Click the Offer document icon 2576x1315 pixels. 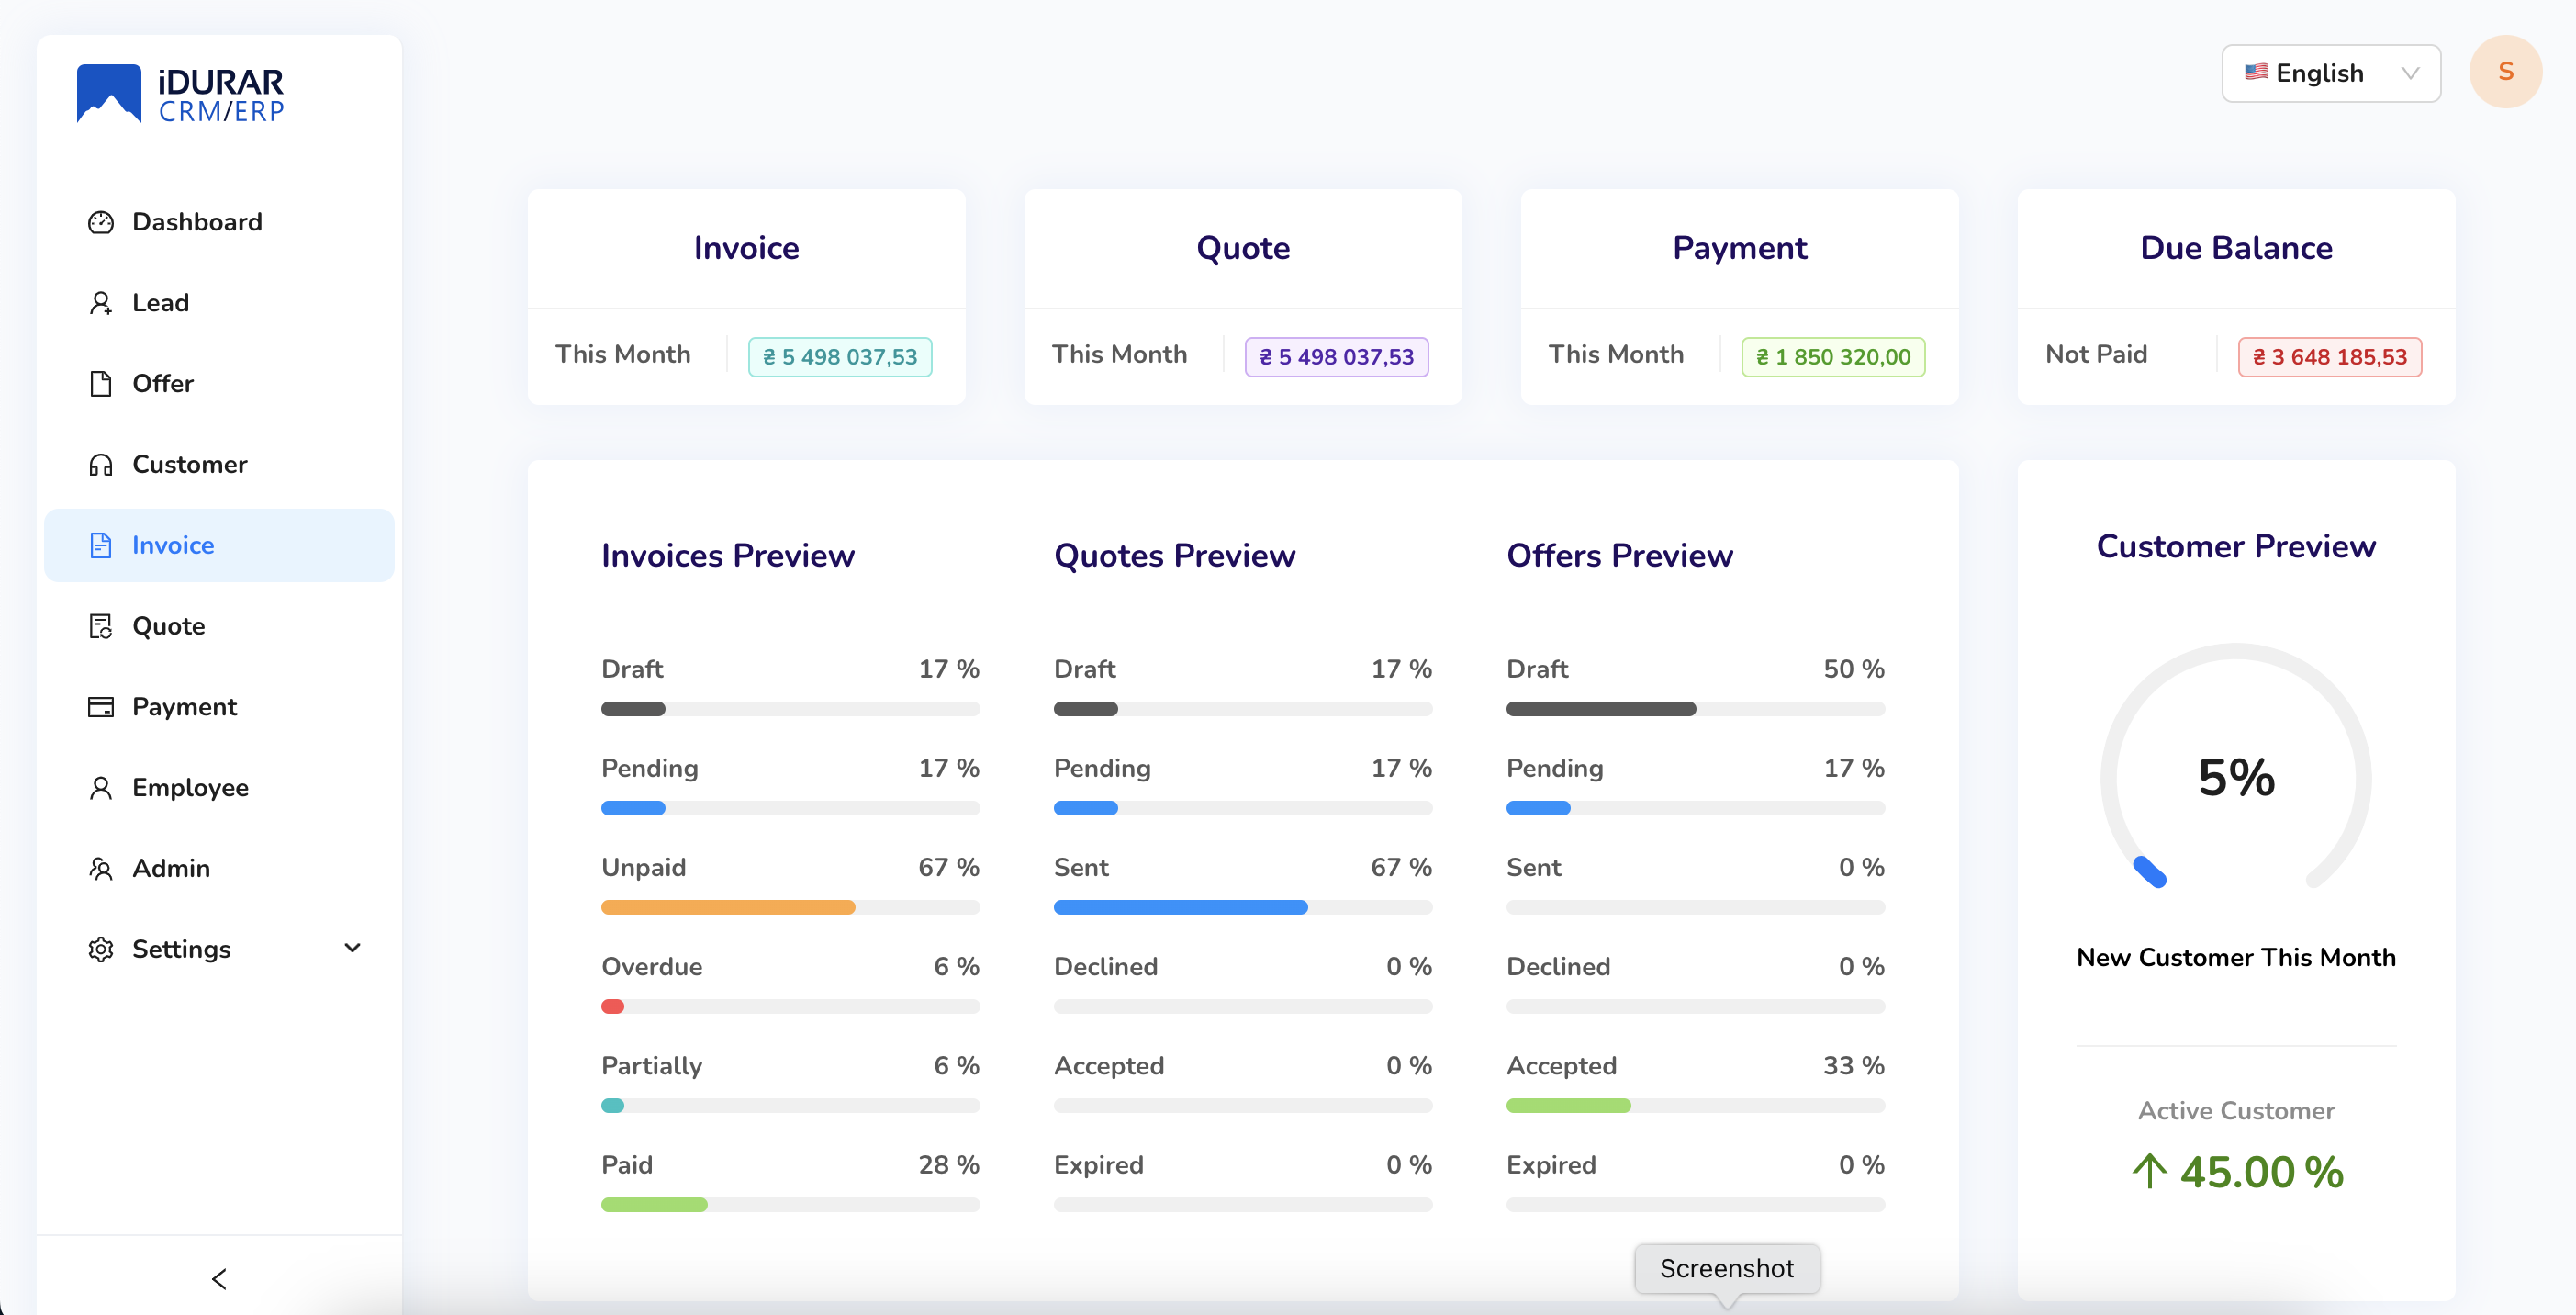(101, 384)
